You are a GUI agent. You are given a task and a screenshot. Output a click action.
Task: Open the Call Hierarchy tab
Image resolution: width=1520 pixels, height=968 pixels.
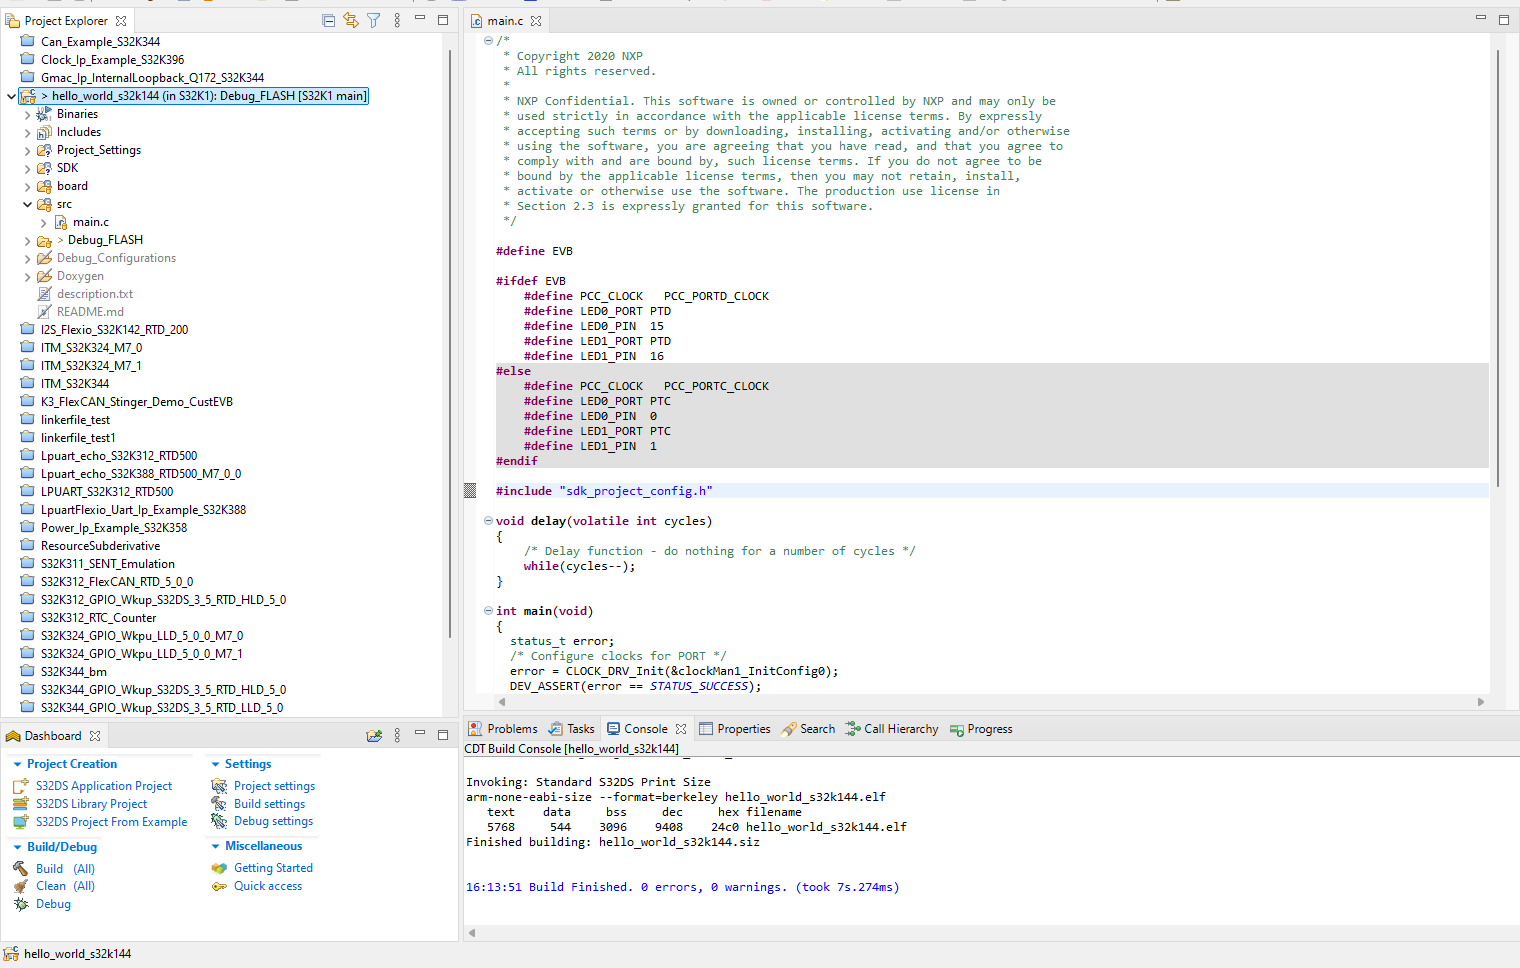pyautogui.click(x=892, y=729)
